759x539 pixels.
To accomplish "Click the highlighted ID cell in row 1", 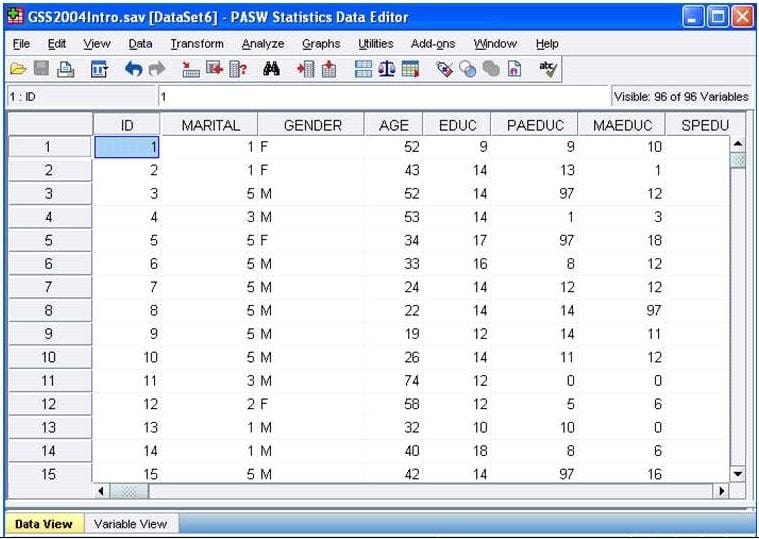I will (126, 147).
